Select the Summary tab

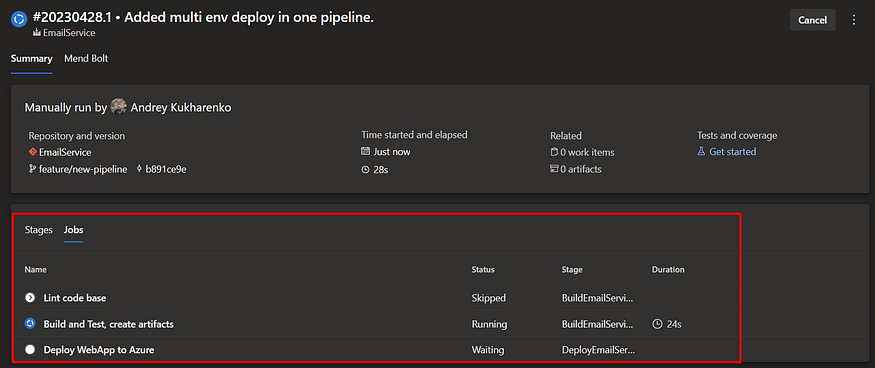click(31, 59)
